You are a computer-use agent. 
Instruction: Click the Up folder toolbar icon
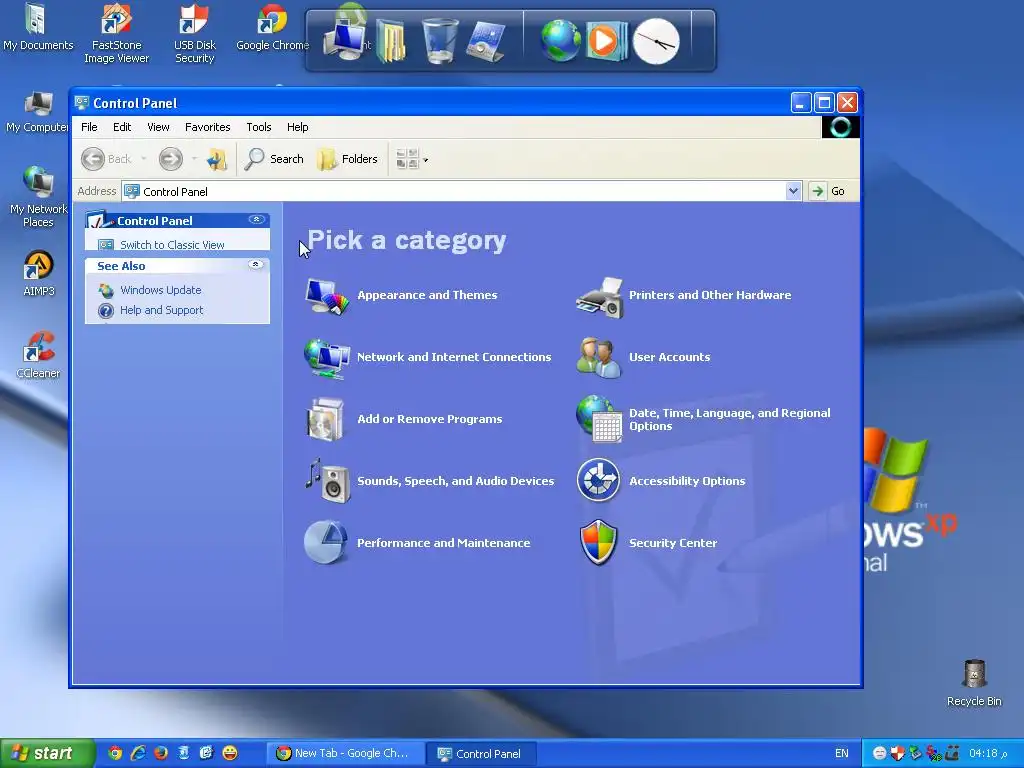tap(217, 159)
